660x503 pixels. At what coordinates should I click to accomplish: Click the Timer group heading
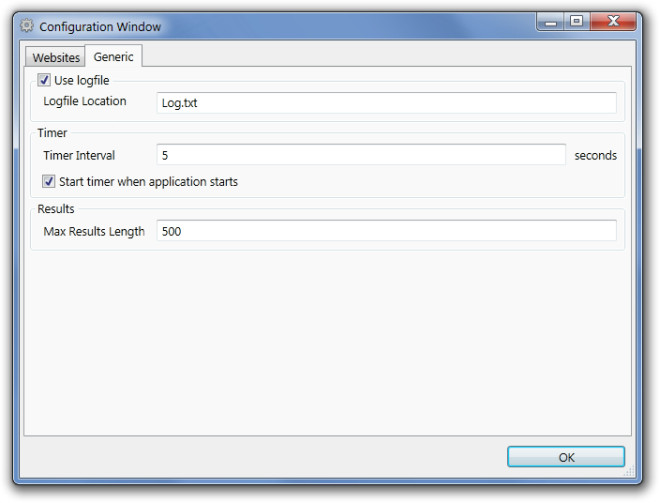(x=52, y=133)
